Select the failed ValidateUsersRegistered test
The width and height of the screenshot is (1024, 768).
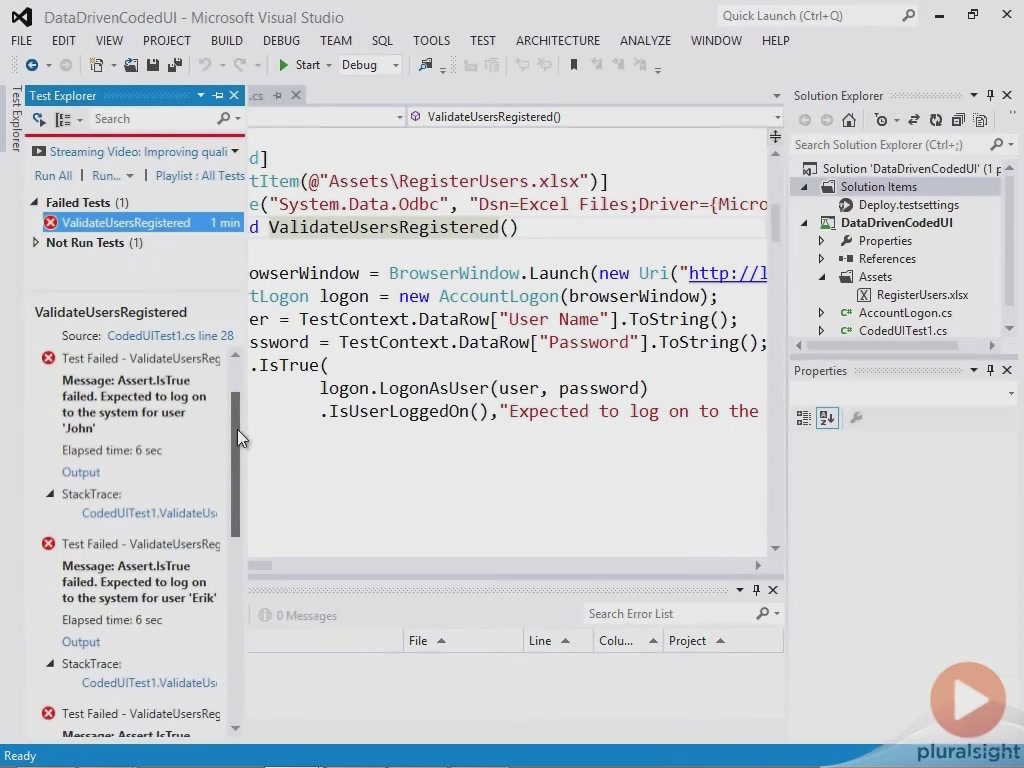143,223
